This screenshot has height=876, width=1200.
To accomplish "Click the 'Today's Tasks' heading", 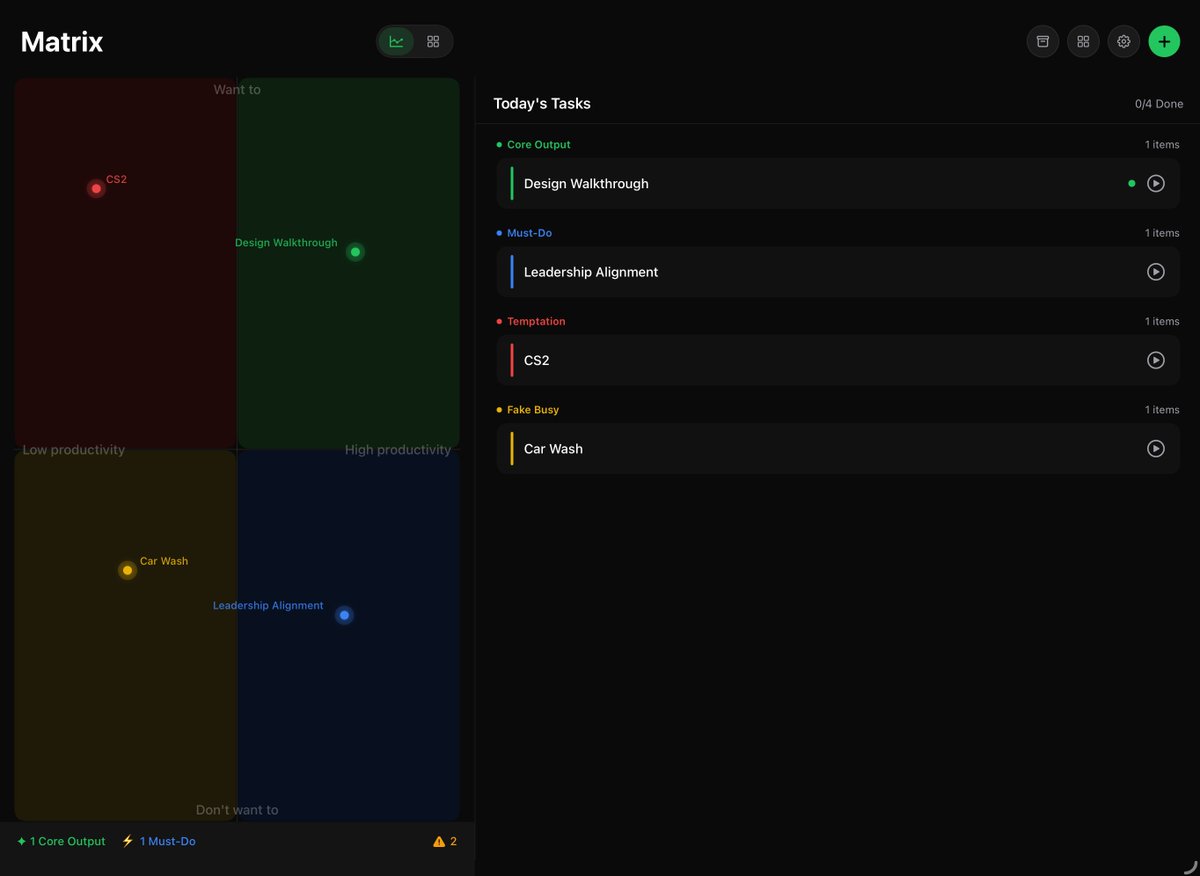I will (x=542, y=104).
